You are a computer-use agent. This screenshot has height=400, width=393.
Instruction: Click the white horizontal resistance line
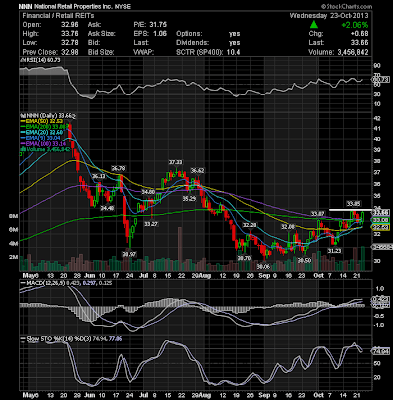[x=350, y=210]
